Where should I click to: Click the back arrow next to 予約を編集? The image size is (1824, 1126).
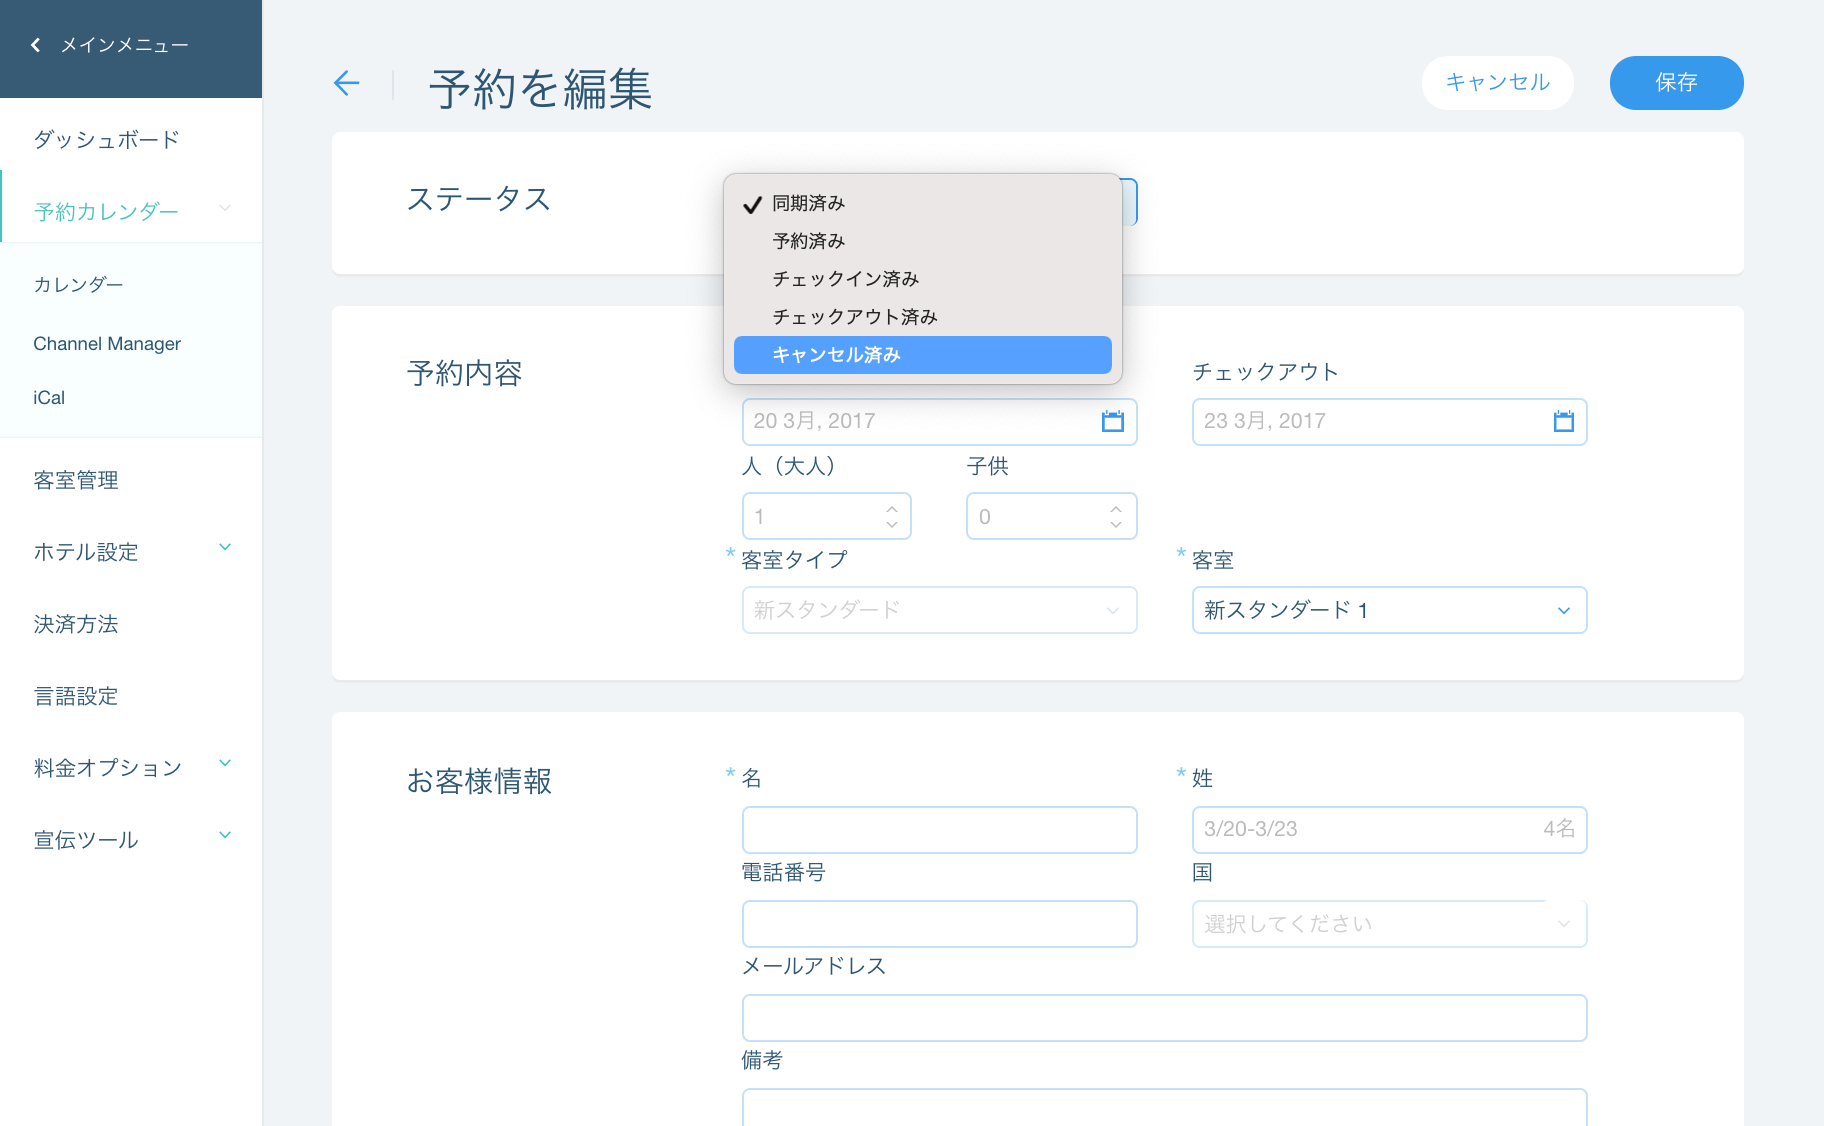[x=346, y=83]
